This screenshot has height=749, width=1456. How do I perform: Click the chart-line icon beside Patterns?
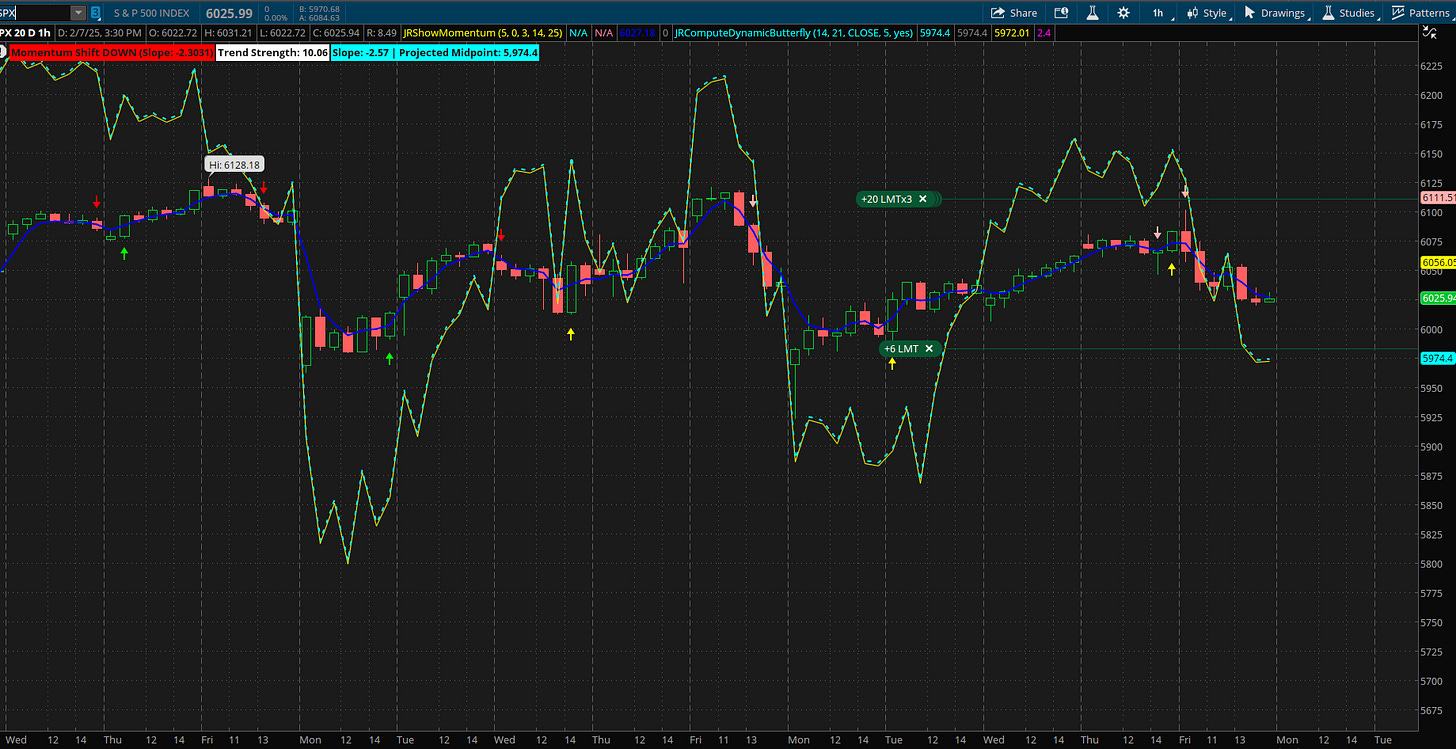pos(1398,13)
